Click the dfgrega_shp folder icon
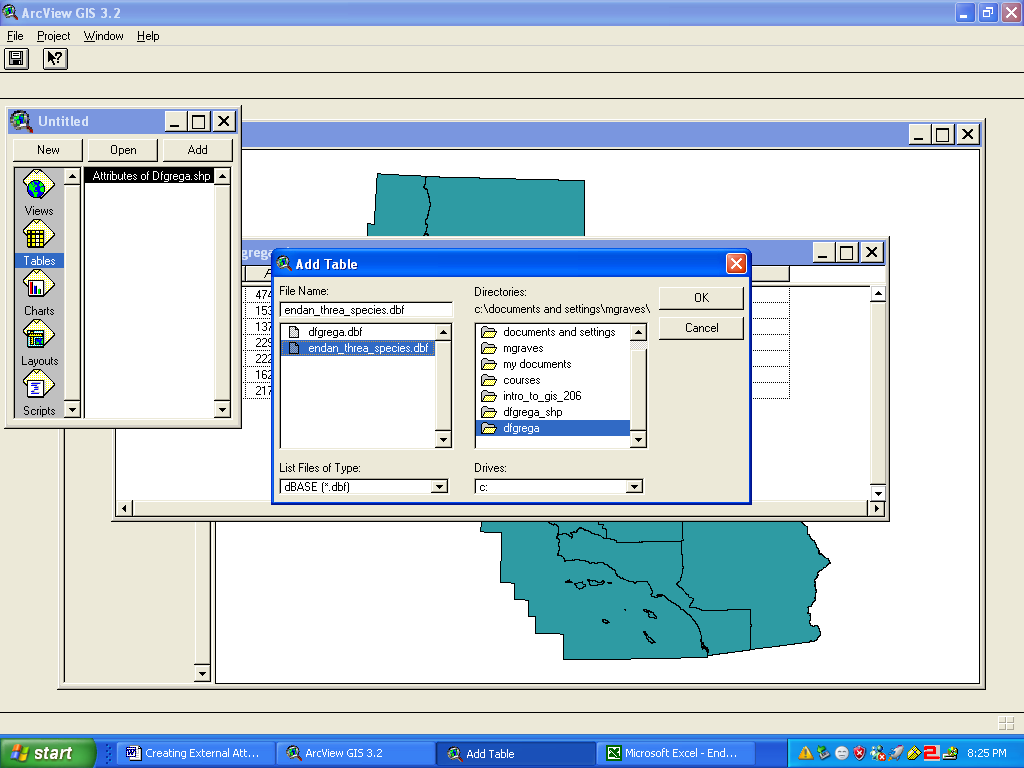Viewport: 1024px width, 768px height. (x=488, y=412)
